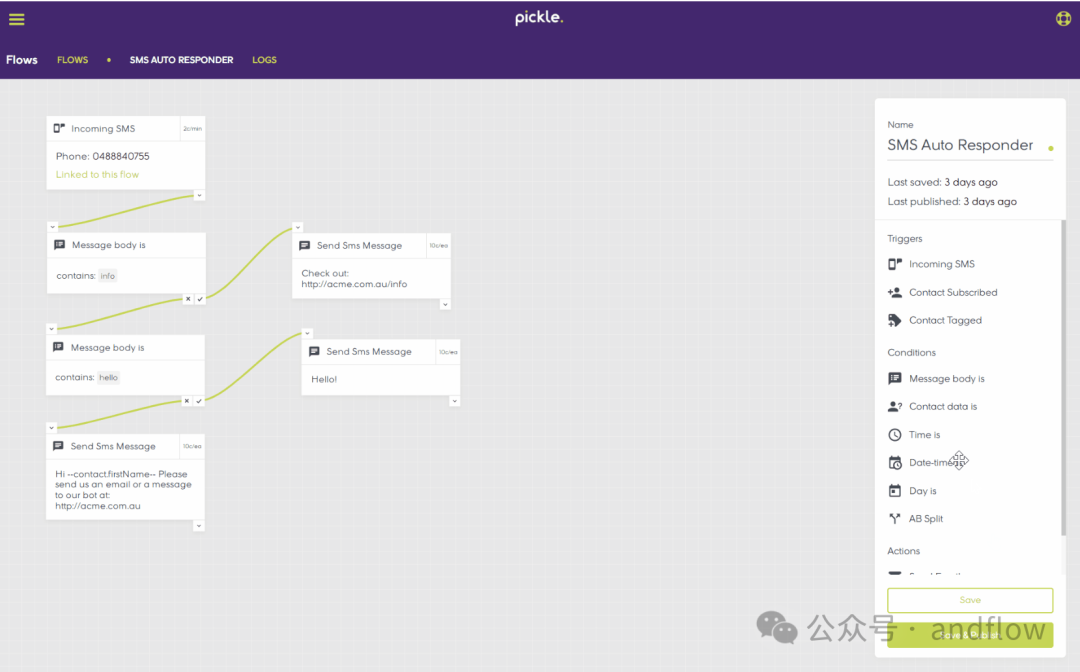Select the Day is calendar icon
The image size is (1080, 672).
point(895,490)
